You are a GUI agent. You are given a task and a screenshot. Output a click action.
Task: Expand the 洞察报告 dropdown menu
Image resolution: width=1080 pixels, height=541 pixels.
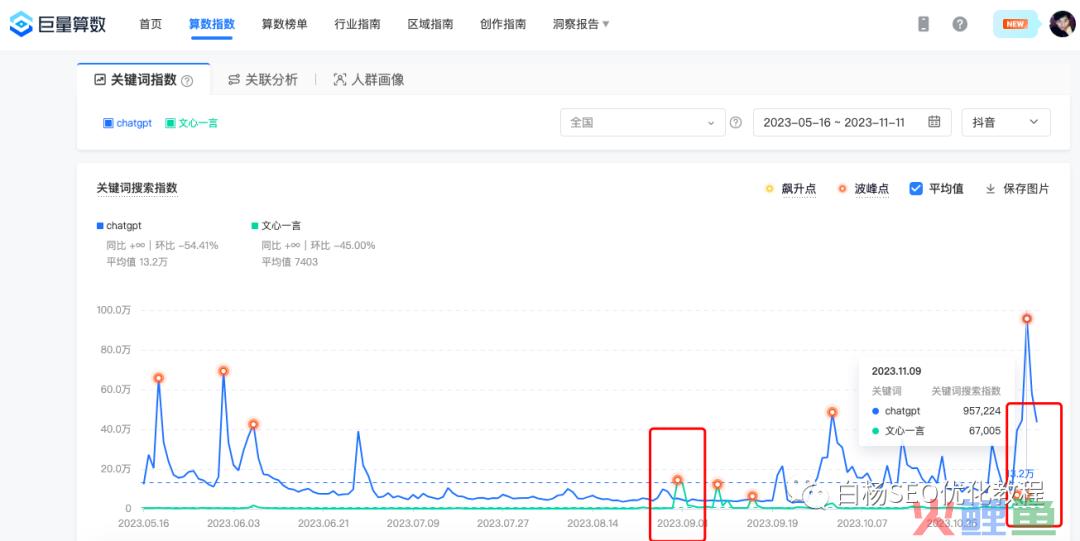(x=581, y=24)
